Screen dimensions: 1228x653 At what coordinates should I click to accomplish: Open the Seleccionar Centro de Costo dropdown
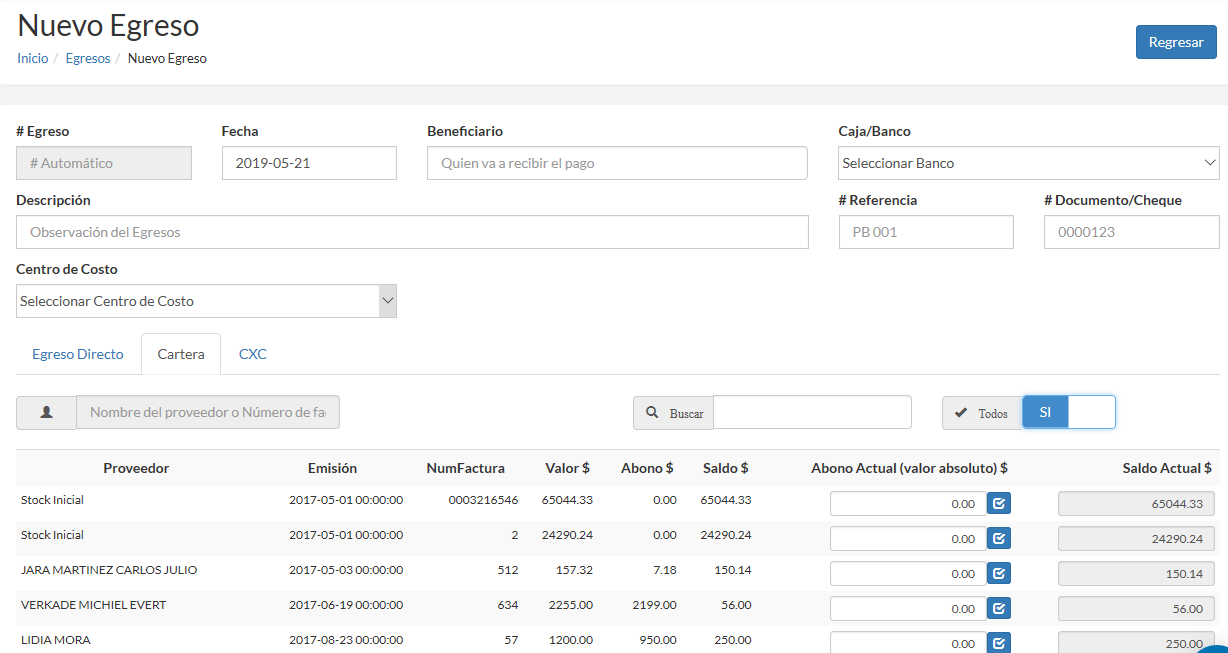click(206, 301)
